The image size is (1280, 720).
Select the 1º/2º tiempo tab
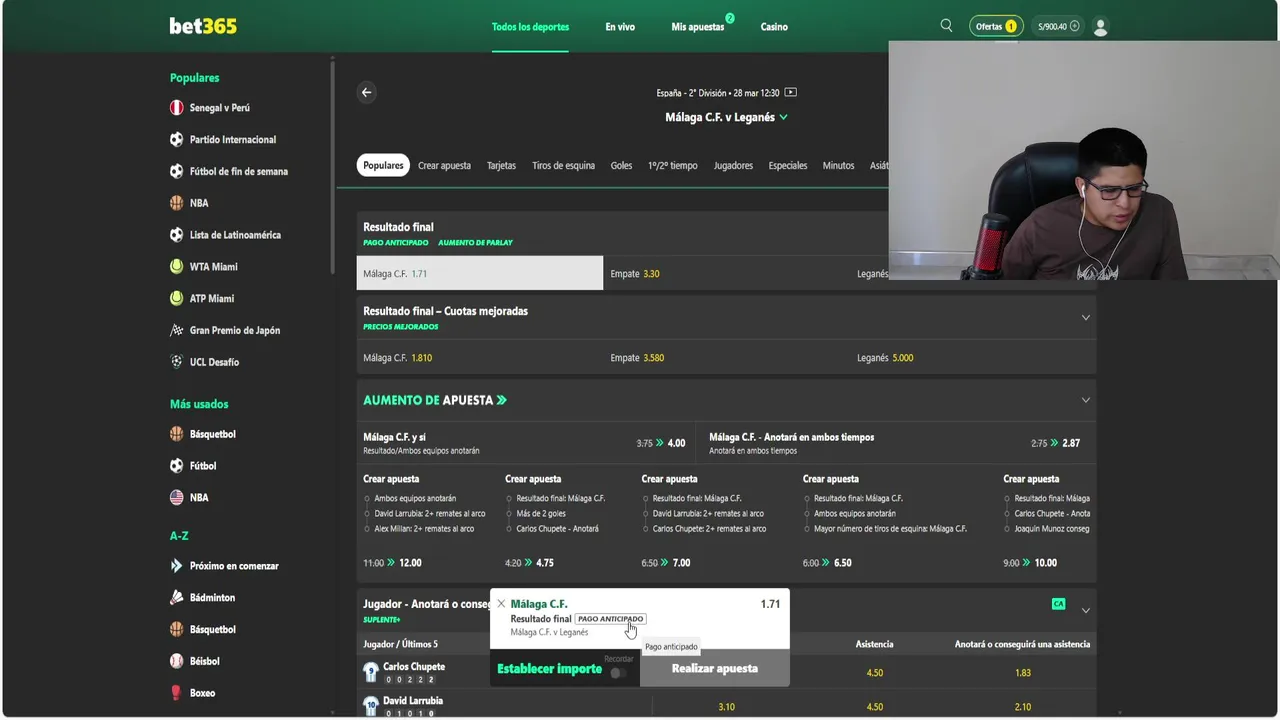point(672,165)
